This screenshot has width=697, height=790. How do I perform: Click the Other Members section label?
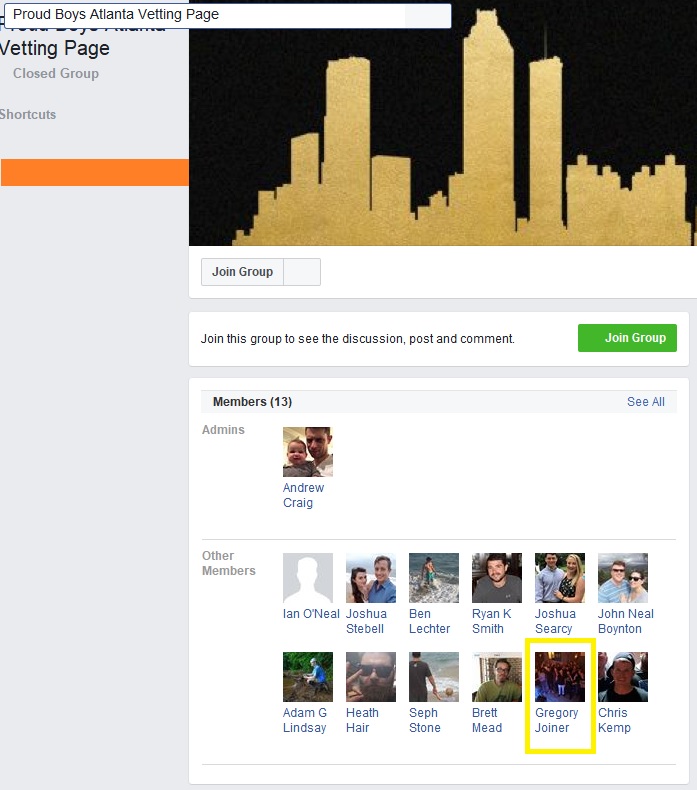point(229,563)
